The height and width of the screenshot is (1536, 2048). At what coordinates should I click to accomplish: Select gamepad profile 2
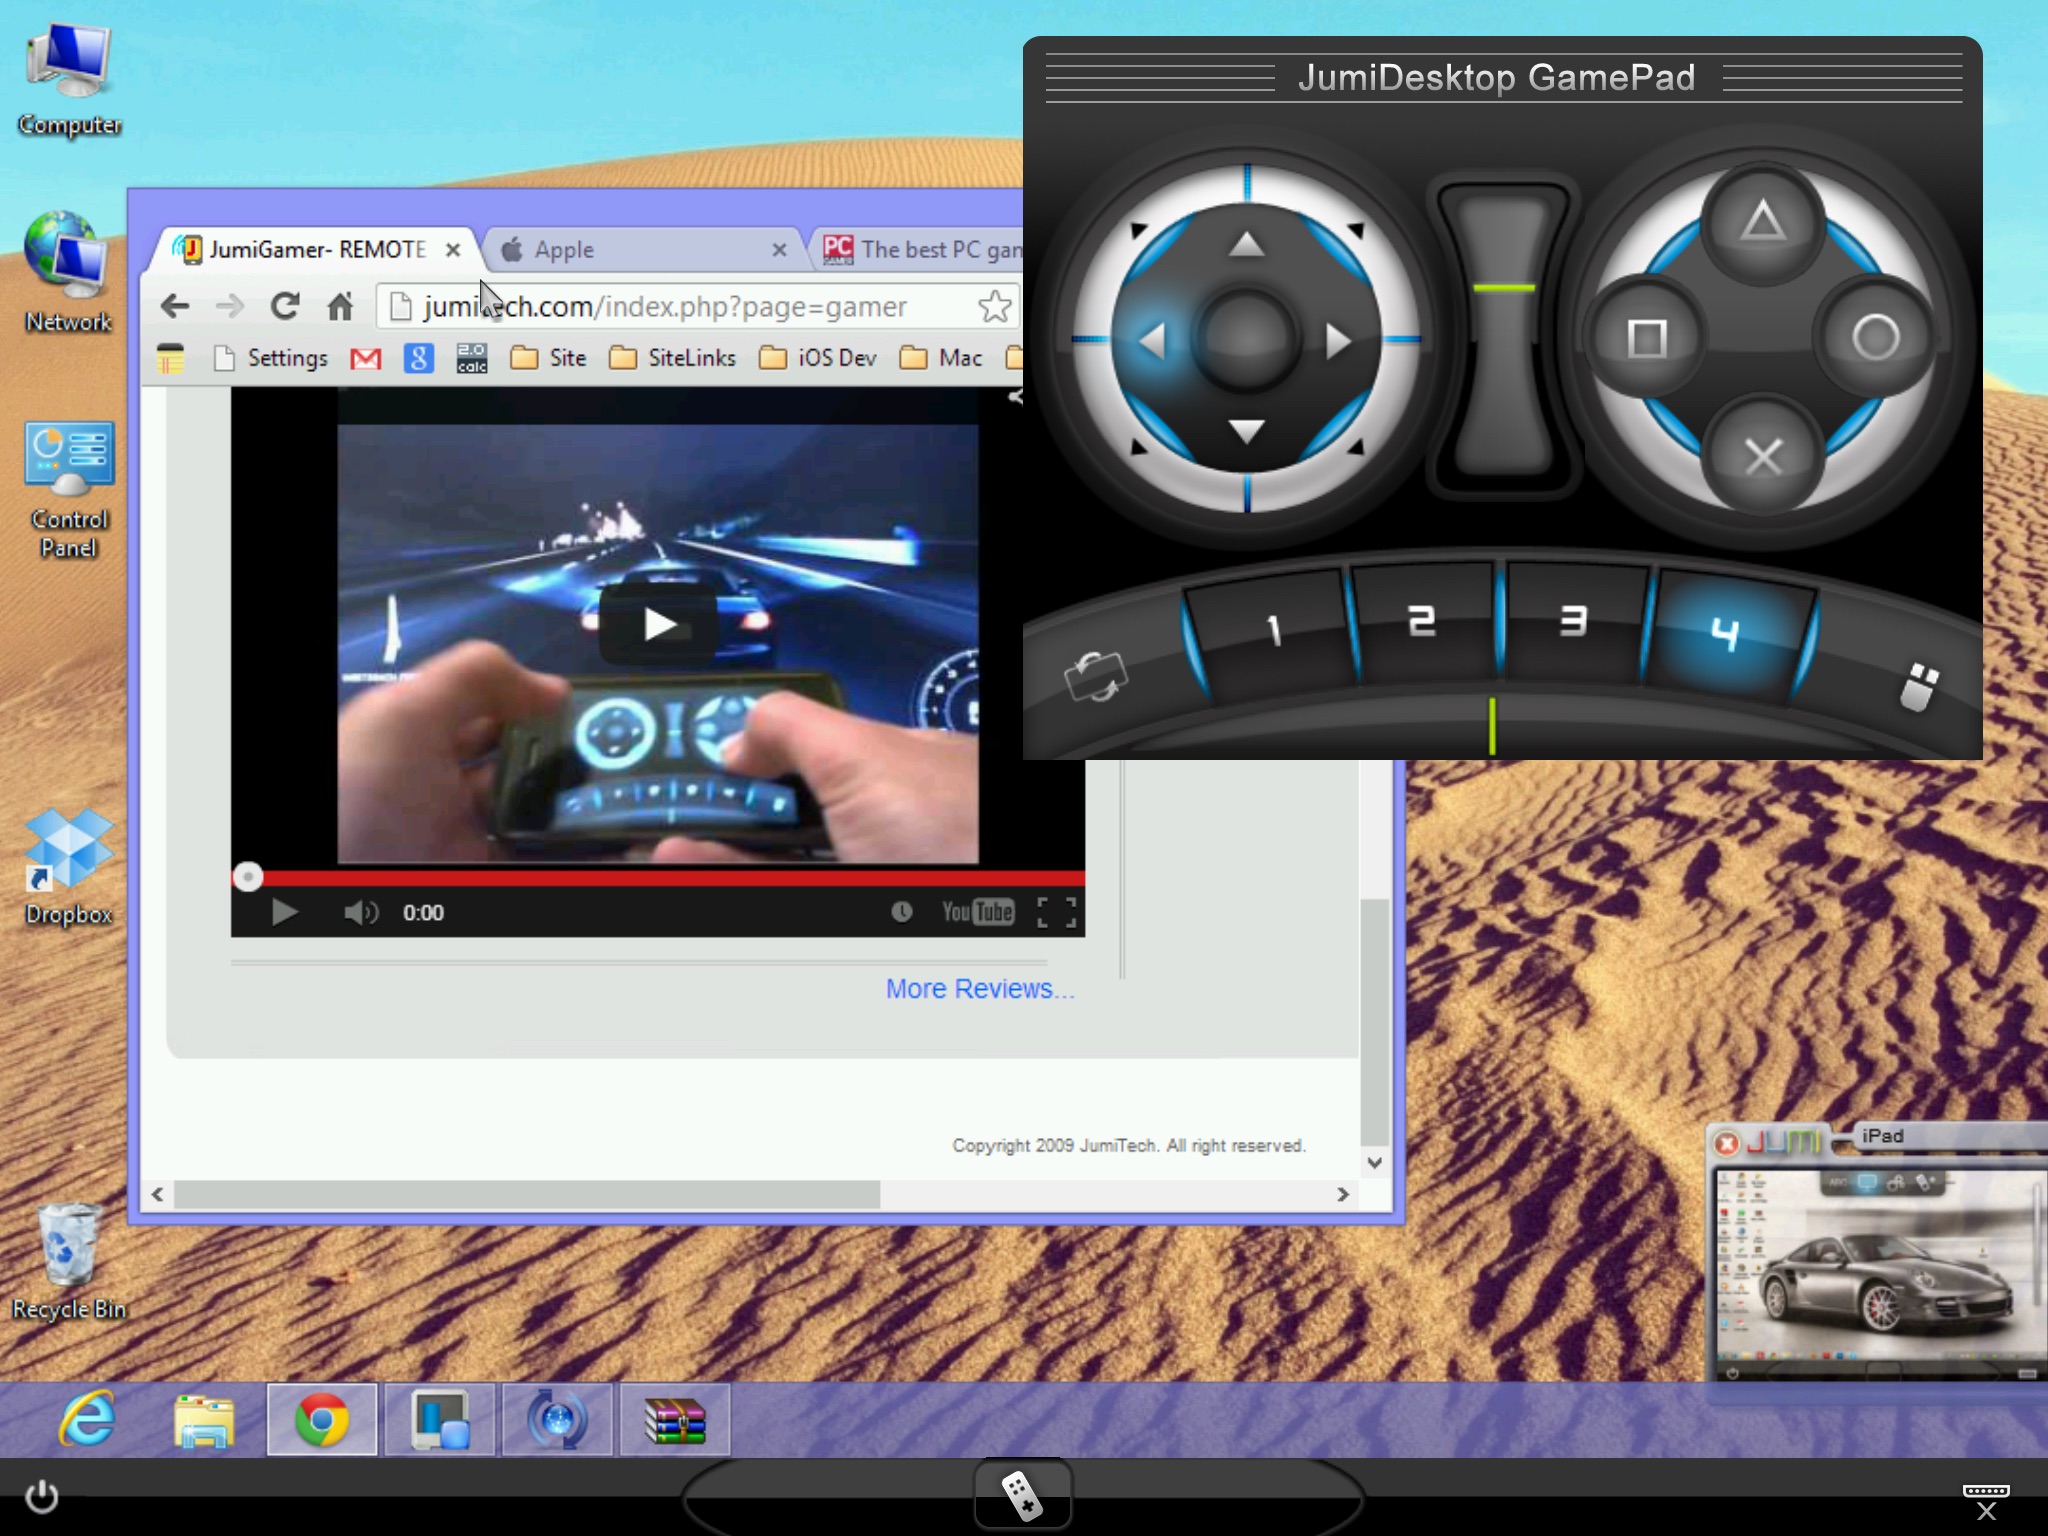(1422, 622)
